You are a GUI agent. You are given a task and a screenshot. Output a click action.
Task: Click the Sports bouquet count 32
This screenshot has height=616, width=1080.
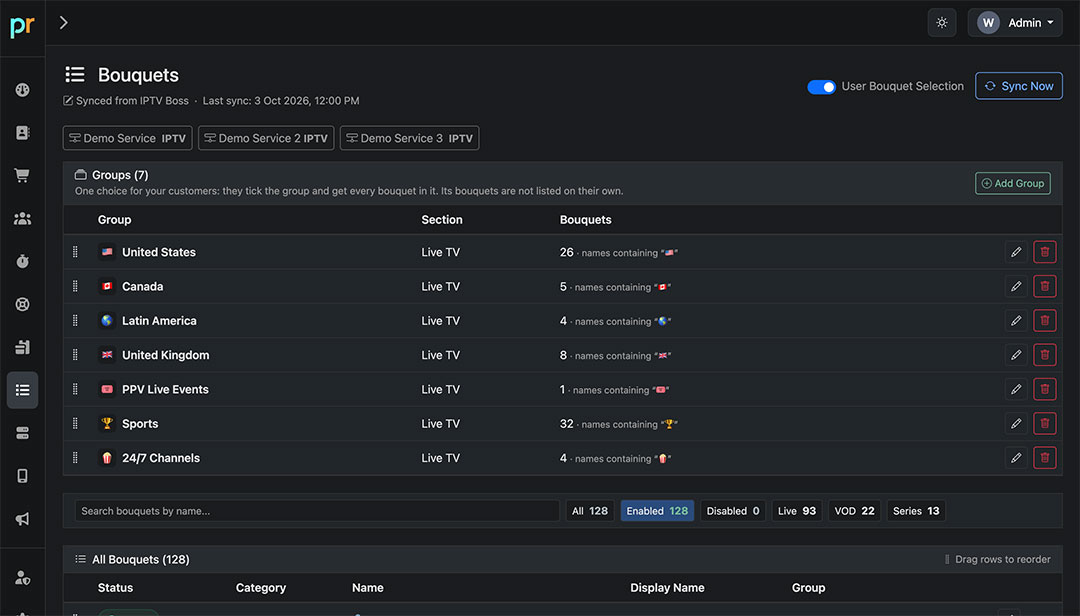tap(566, 424)
